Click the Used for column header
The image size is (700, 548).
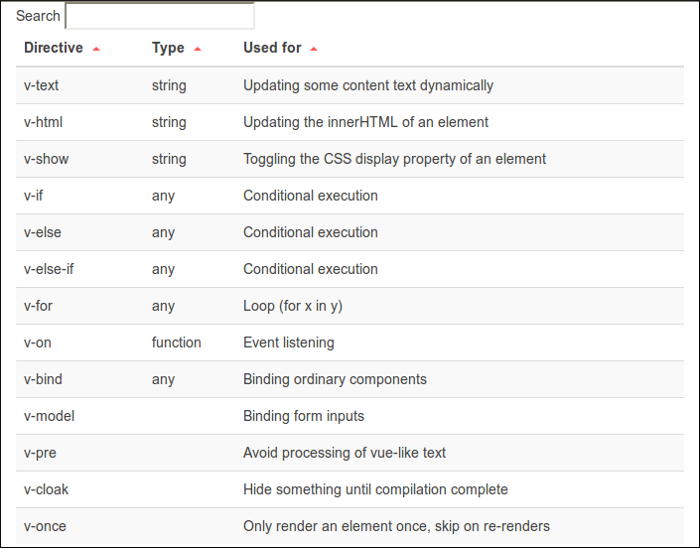point(272,48)
